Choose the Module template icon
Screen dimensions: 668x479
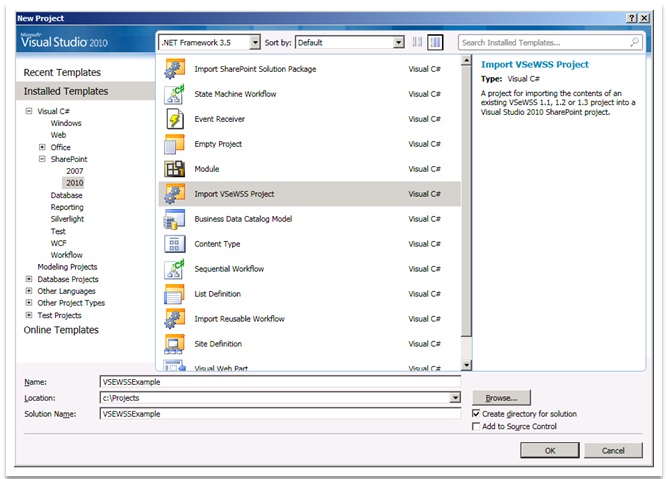pyautogui.click(x=174, y=169)
